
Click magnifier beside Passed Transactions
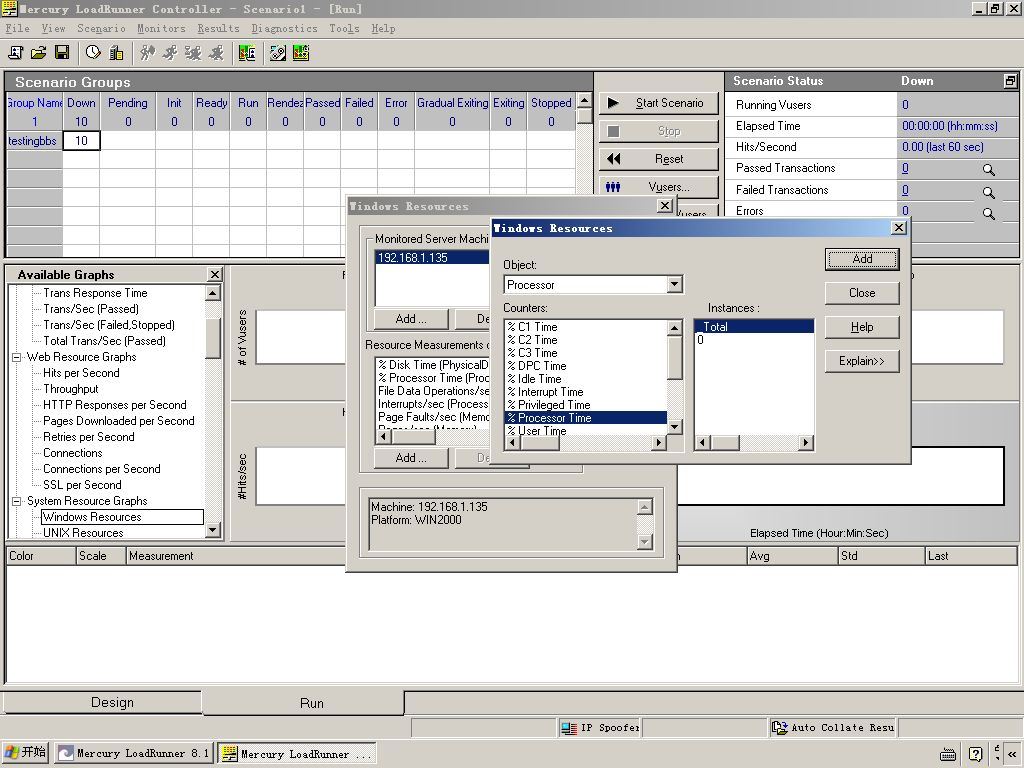coord(989,170)
